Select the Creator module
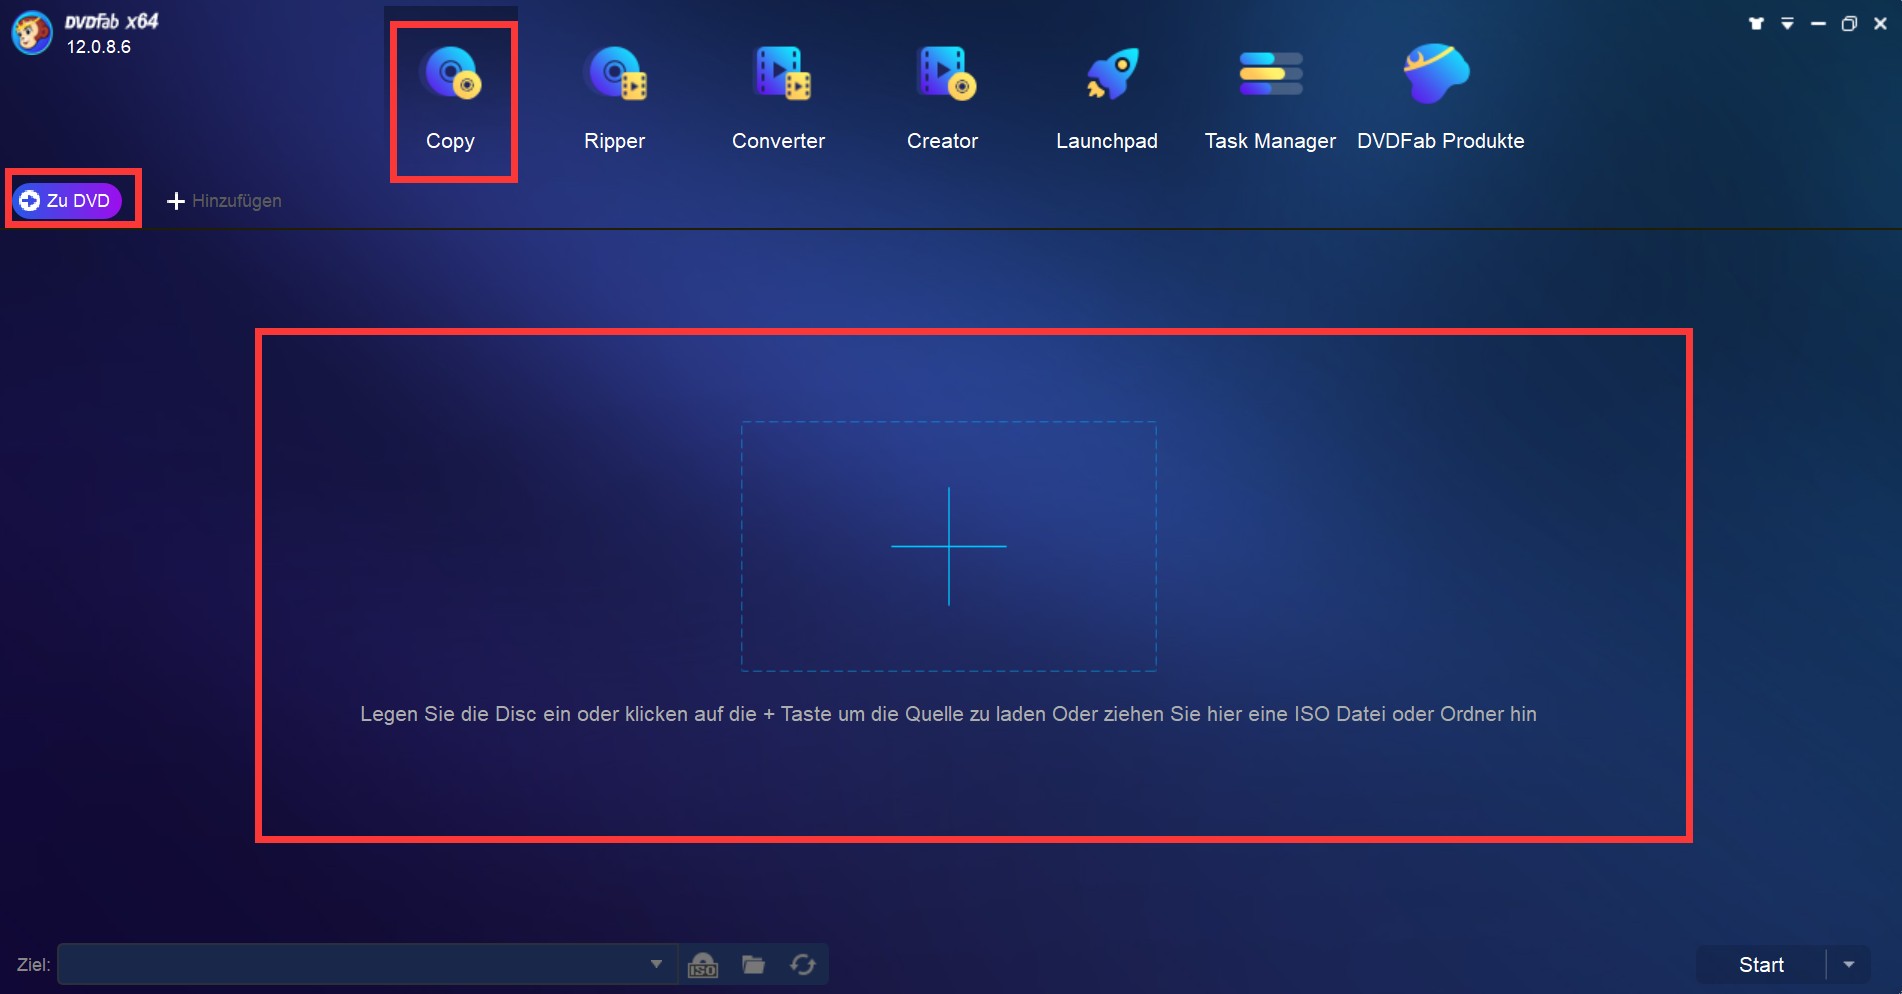Viewport: 1902px width, 994px height. point(942,100)
